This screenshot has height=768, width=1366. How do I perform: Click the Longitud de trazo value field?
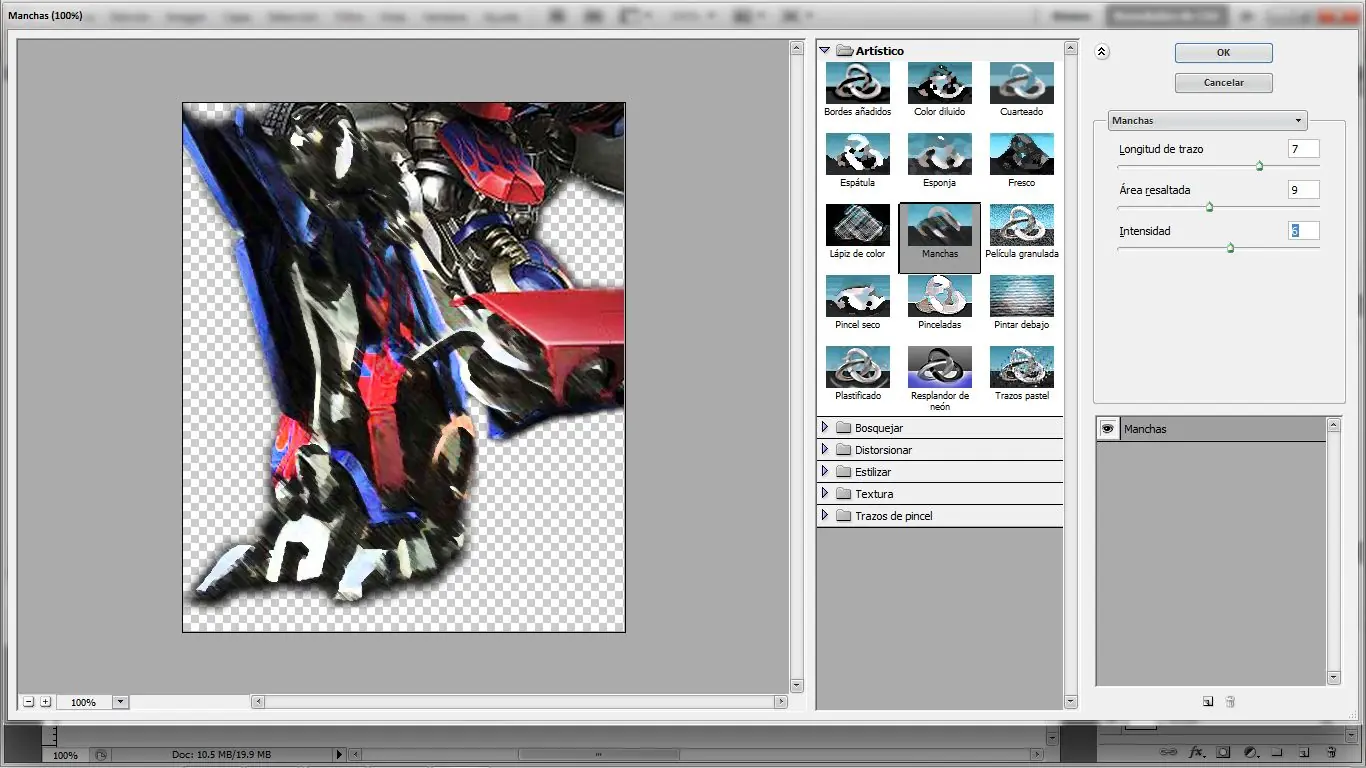tap(1304, 149)
